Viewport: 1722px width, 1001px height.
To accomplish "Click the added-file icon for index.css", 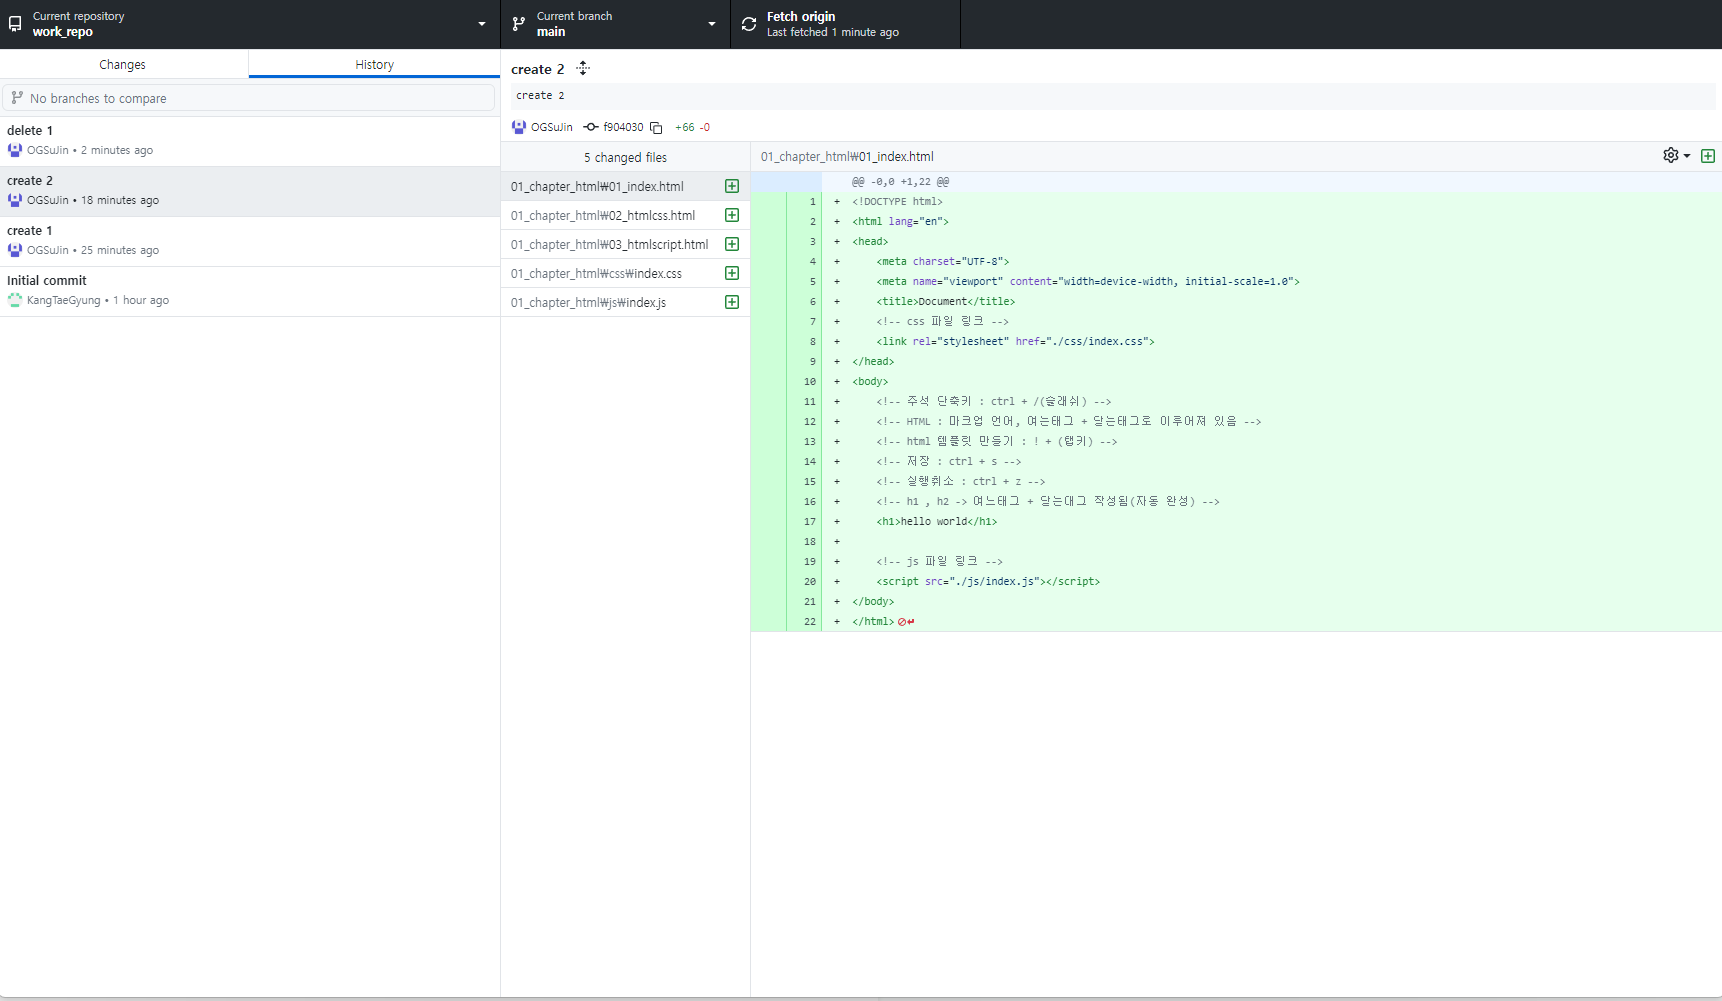I will pyautogui.click(x=732, y=274).
